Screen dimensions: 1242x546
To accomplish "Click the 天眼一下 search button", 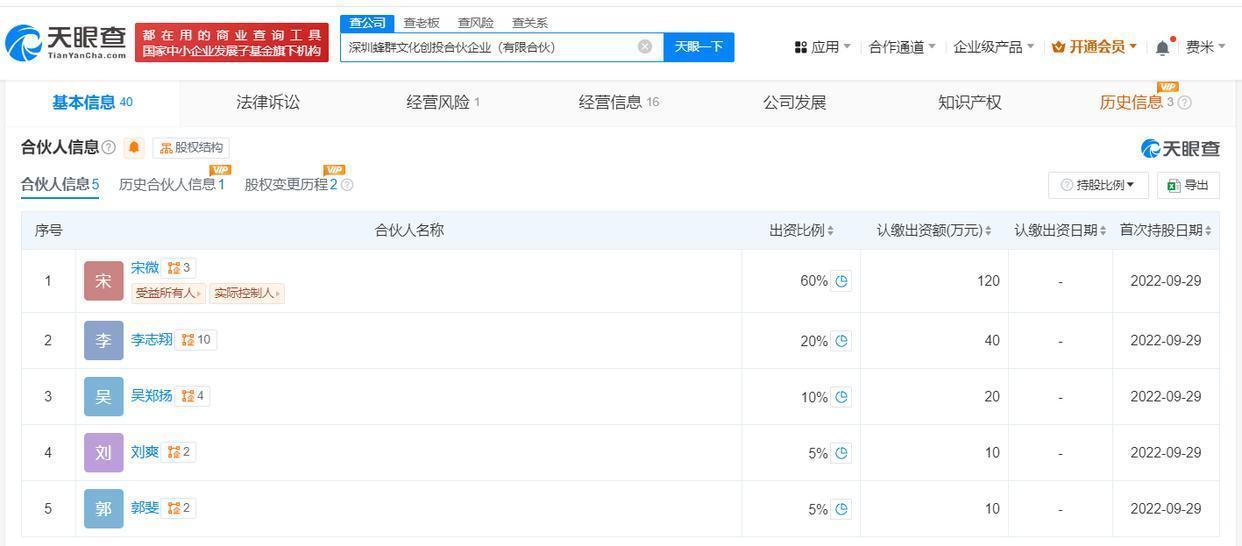I will [x=698, y=47].
